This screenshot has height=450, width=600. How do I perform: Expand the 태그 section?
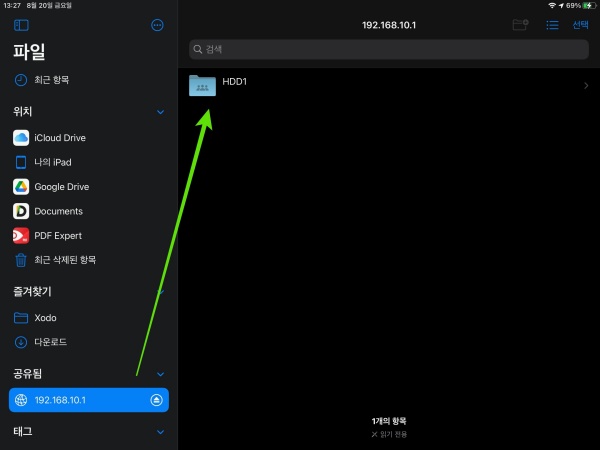[161, 431]
